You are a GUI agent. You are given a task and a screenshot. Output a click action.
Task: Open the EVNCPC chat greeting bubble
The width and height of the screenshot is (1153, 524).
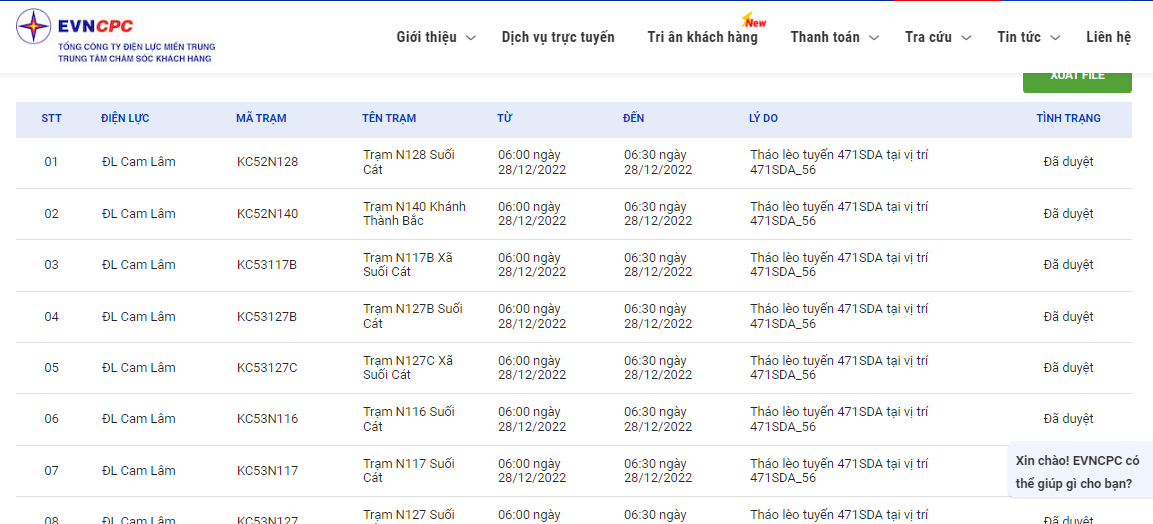(1078, 472)
